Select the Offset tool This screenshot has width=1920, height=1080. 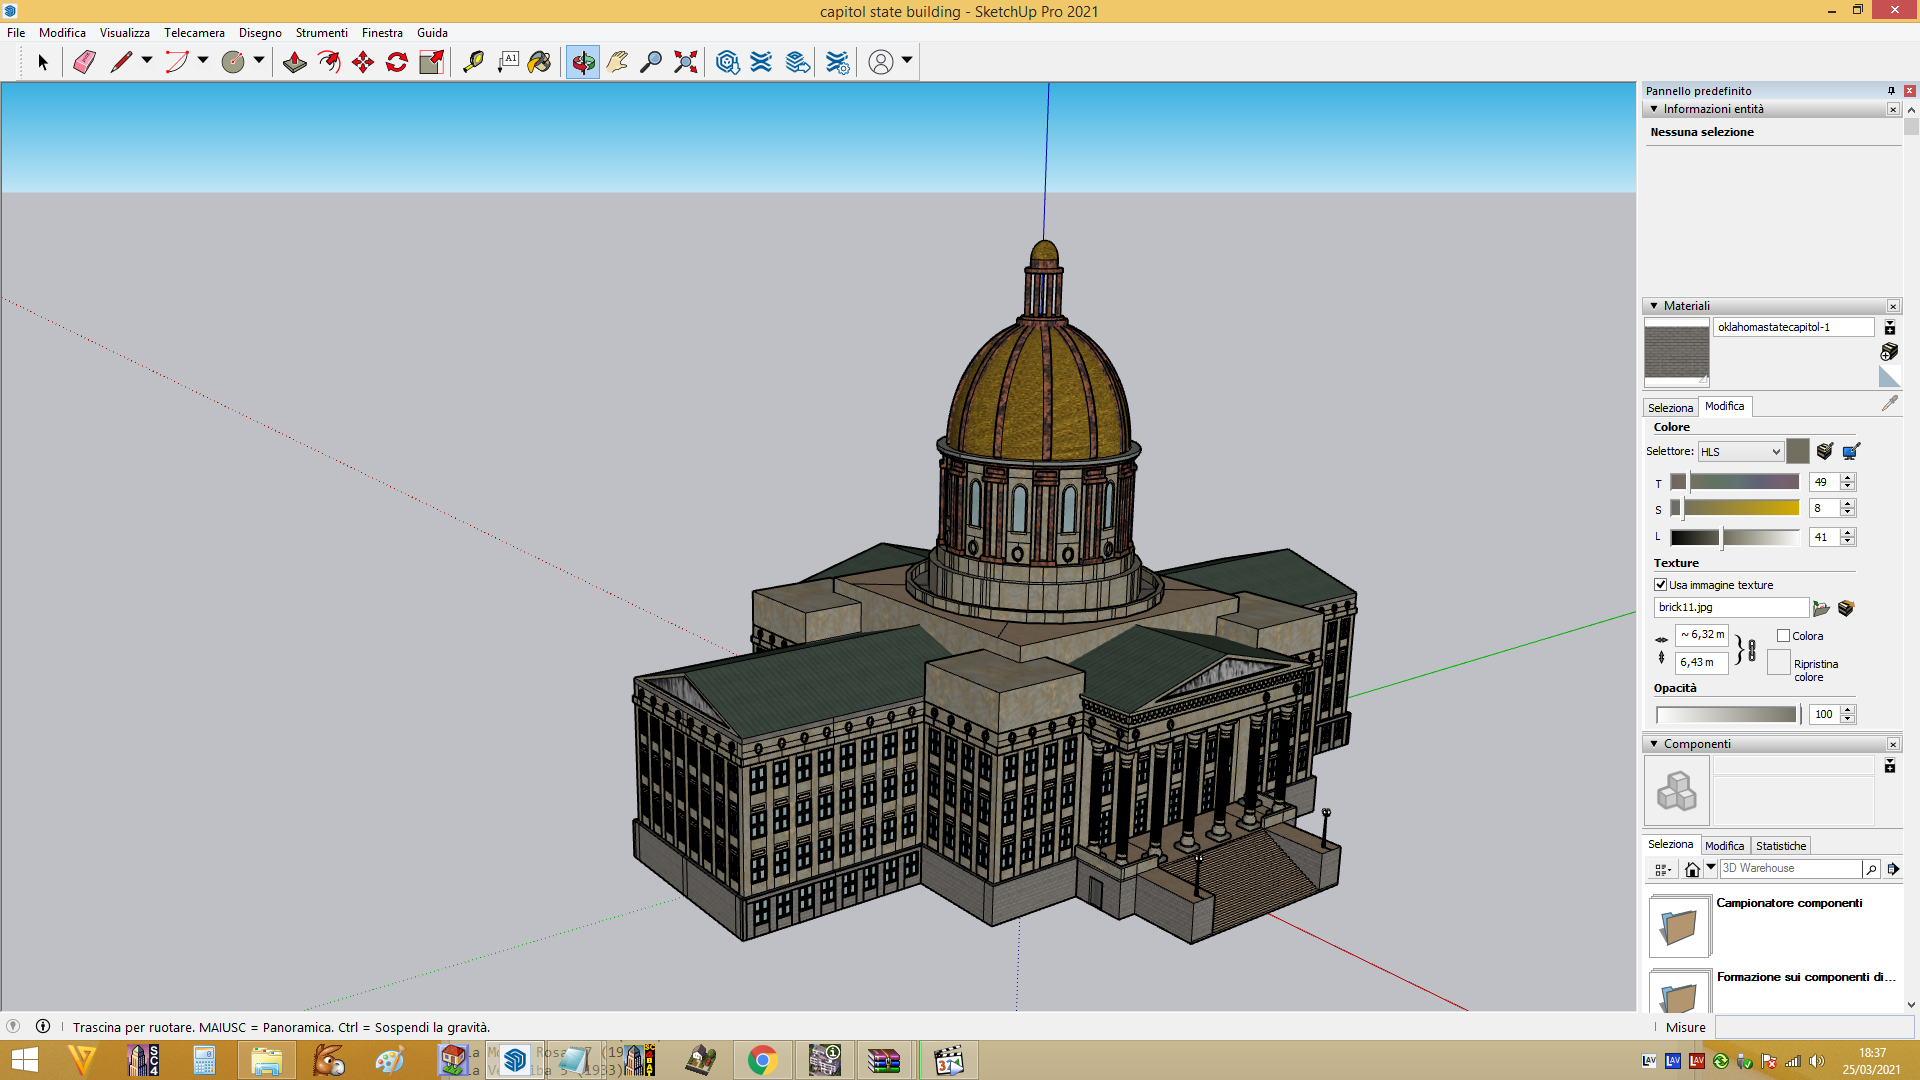(x=328, y=62)
